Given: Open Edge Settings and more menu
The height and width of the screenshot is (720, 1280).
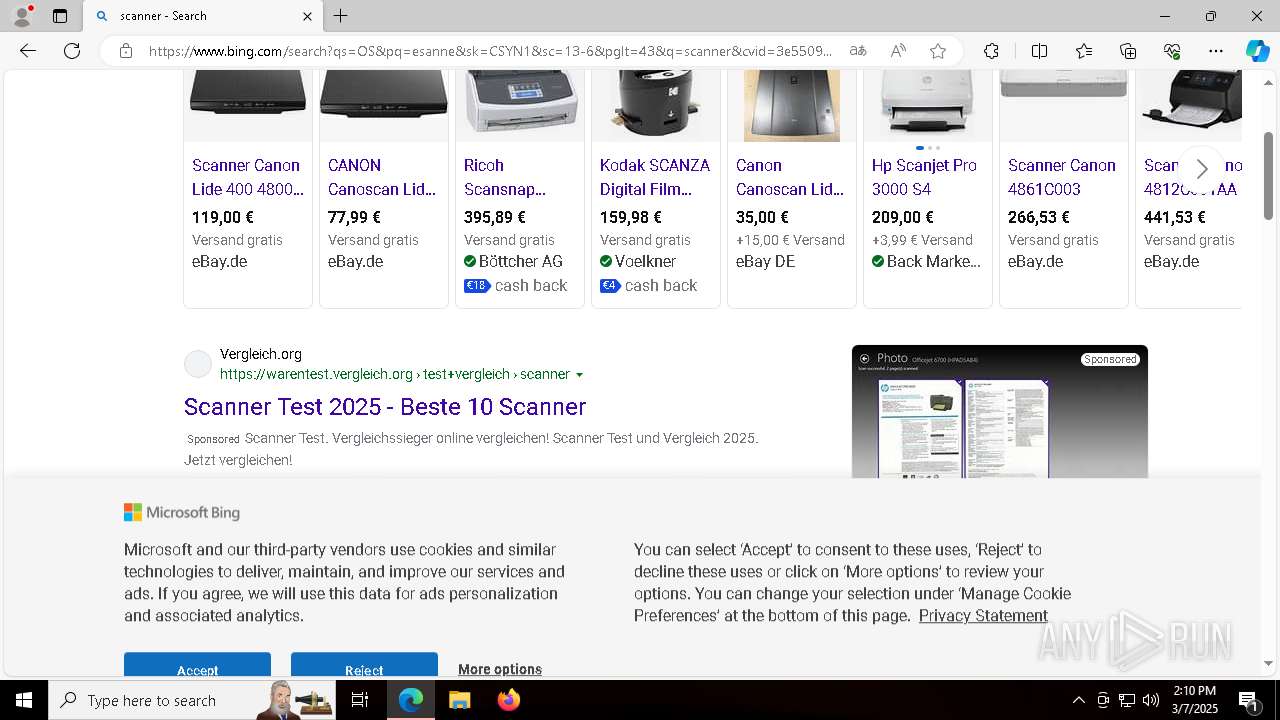Looking at the screenshot, I should pyautogui.click(x=1216, y=51).
